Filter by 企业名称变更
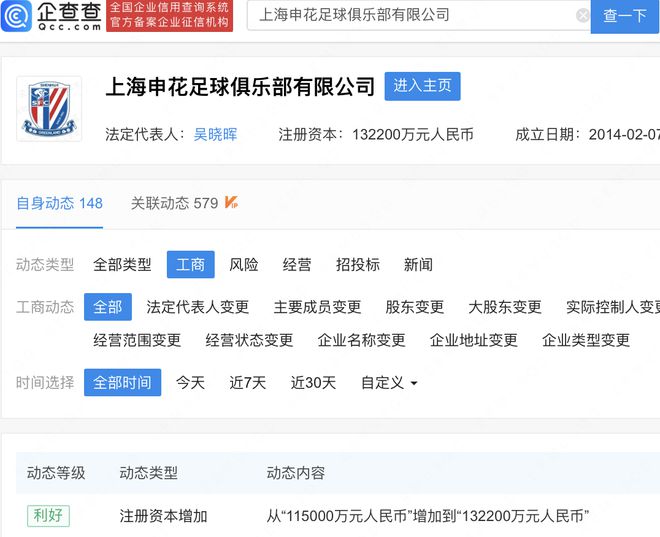 click(362, 340)
